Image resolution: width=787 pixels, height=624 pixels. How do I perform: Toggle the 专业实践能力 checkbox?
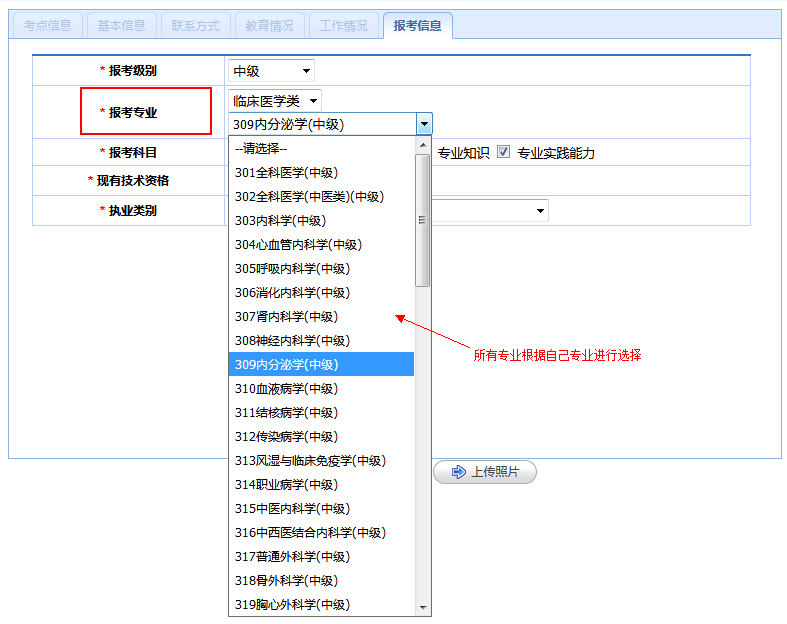[x=504, y=152]
